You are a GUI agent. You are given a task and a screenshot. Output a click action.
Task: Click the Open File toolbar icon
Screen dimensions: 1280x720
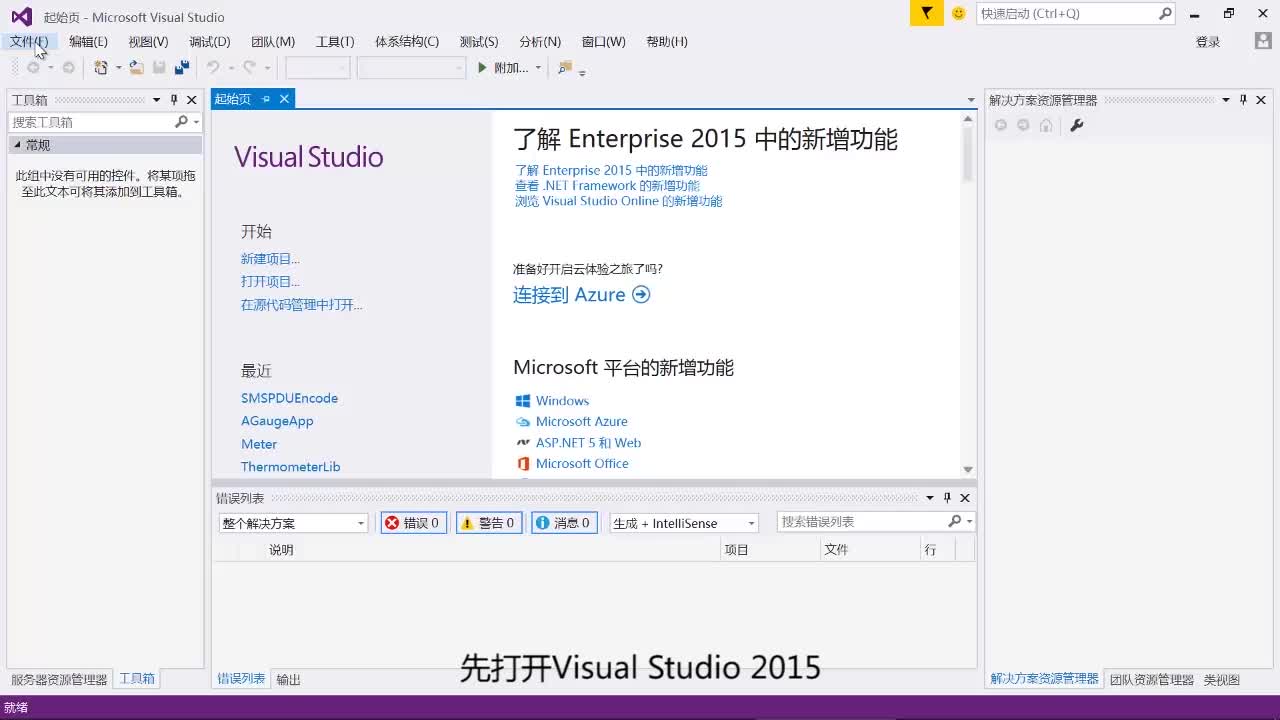point(137,68)
